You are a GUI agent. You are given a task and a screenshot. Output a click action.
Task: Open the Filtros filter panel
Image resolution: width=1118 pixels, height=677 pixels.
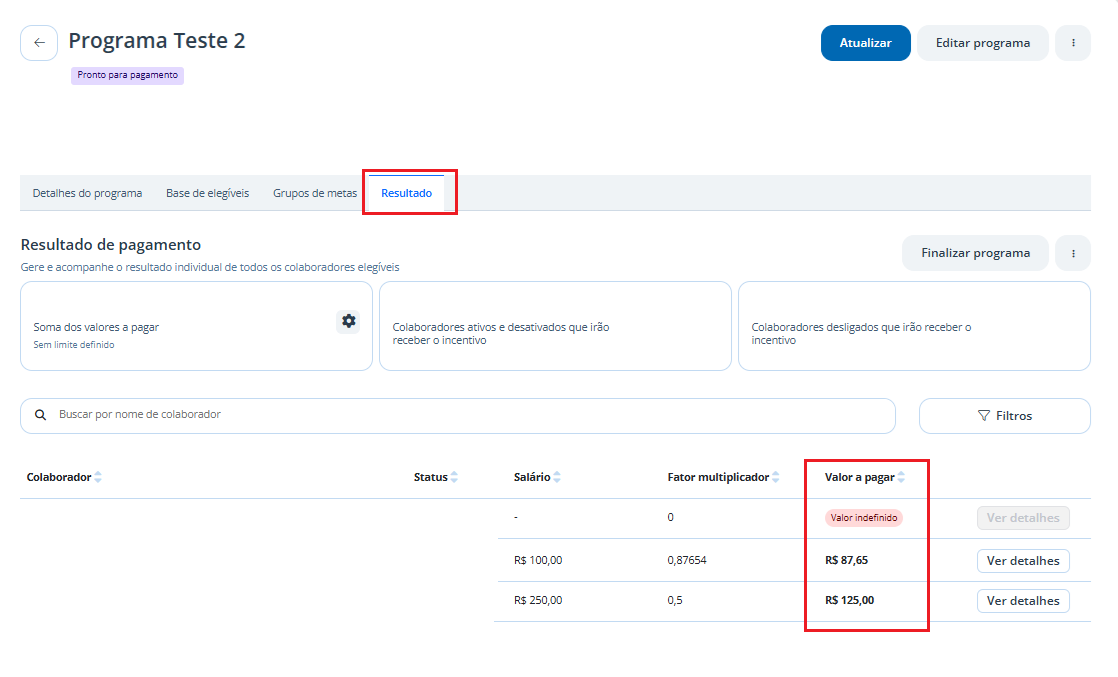click(x=1005, y=416)
